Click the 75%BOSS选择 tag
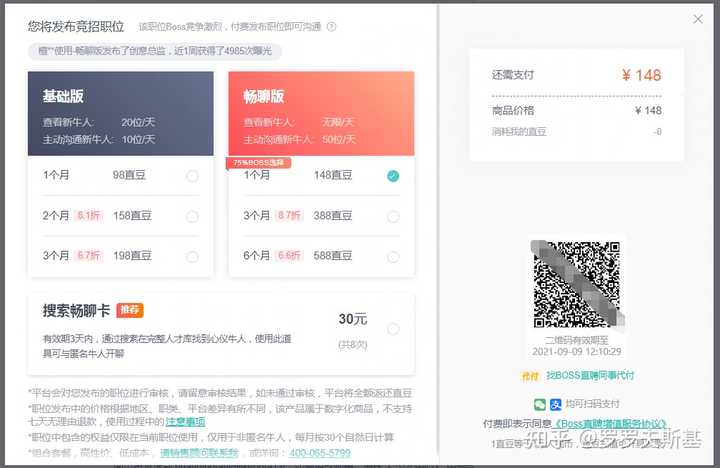 click(x=259, y=163)
